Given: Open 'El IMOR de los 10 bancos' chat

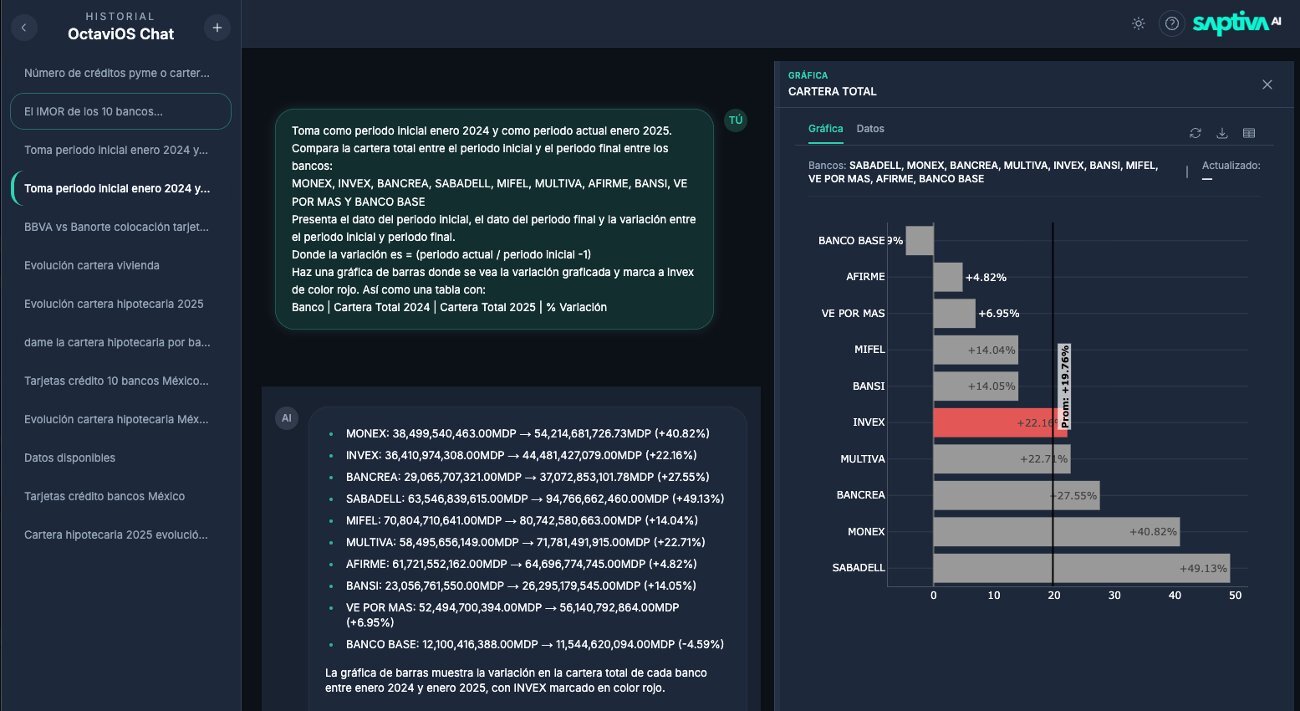Looking at the screenshot, I should point(121,112).
